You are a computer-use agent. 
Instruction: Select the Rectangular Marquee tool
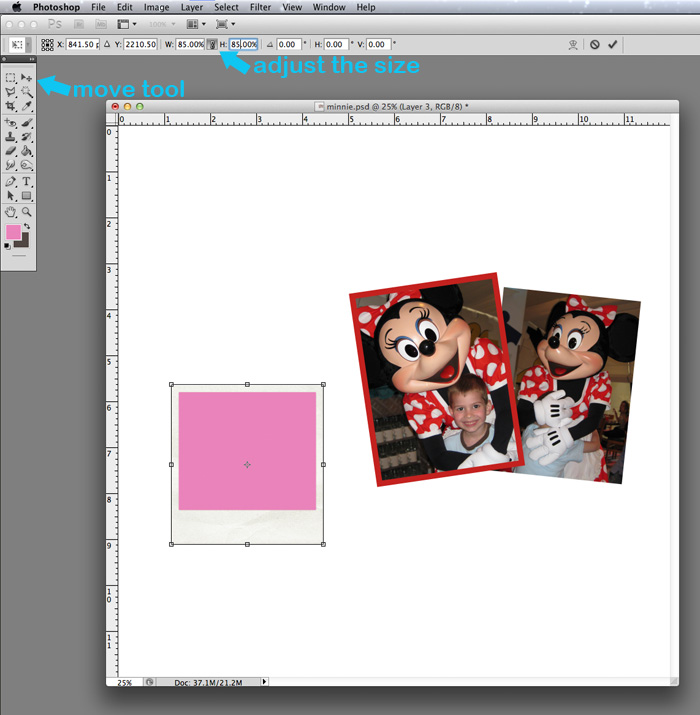click(10, 78)
